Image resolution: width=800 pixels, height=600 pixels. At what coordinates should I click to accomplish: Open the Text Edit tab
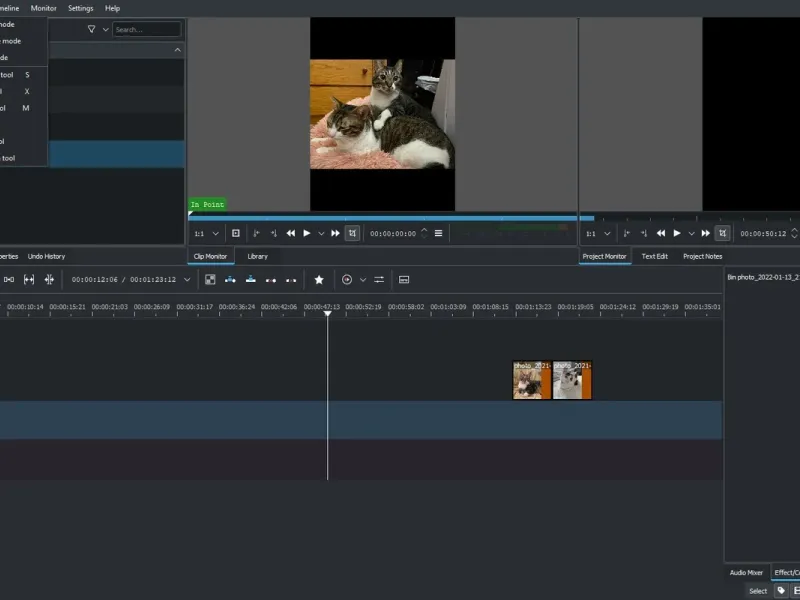(655, 256)
